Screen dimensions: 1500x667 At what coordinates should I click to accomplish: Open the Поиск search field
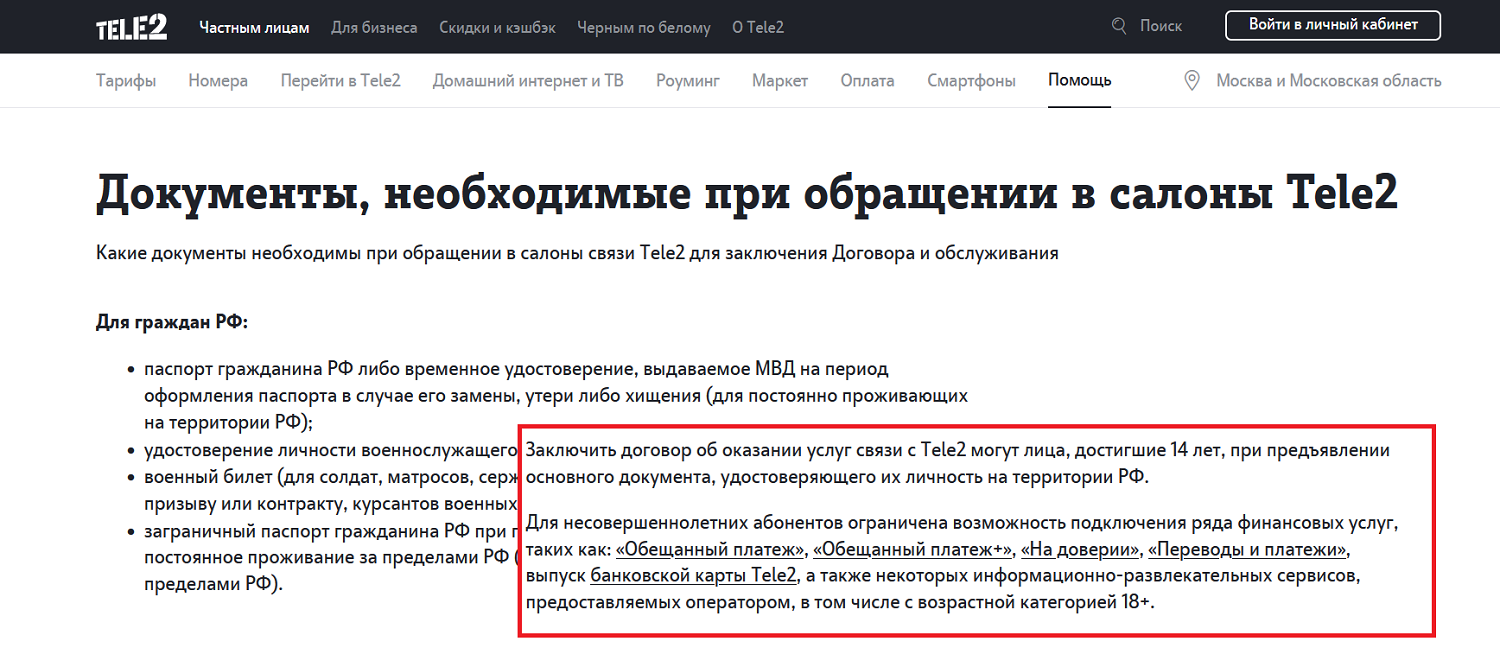(x=1160, y=26)
